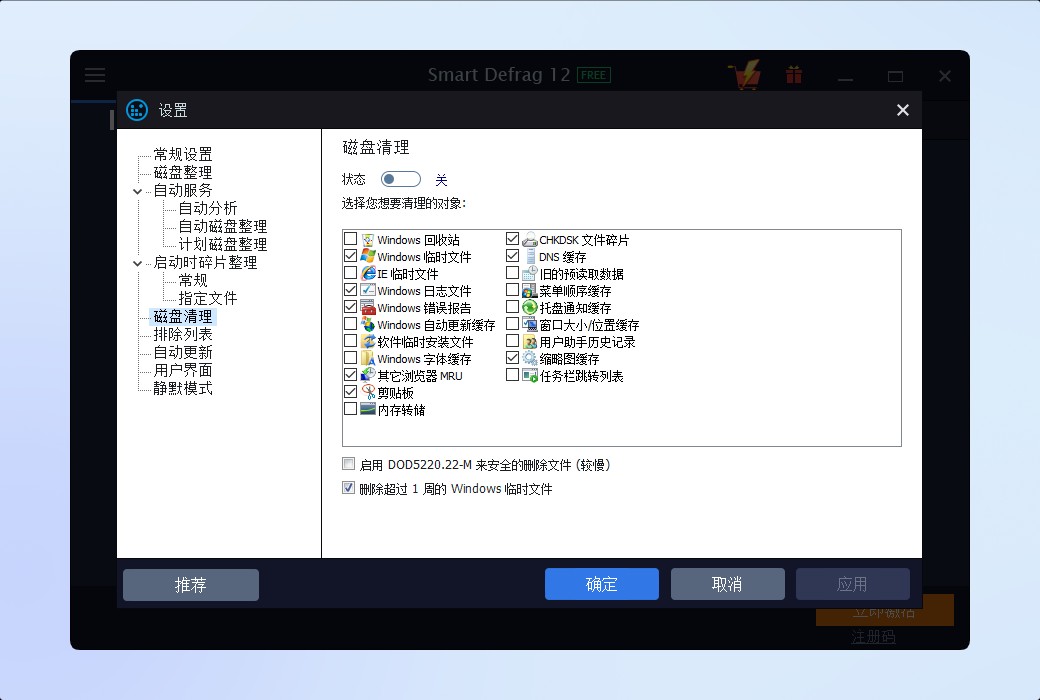The width and height of the screenshot is (1040, 700).
Task: Collapse the 自动服务 tree node
Action: [x=137, y=191]
